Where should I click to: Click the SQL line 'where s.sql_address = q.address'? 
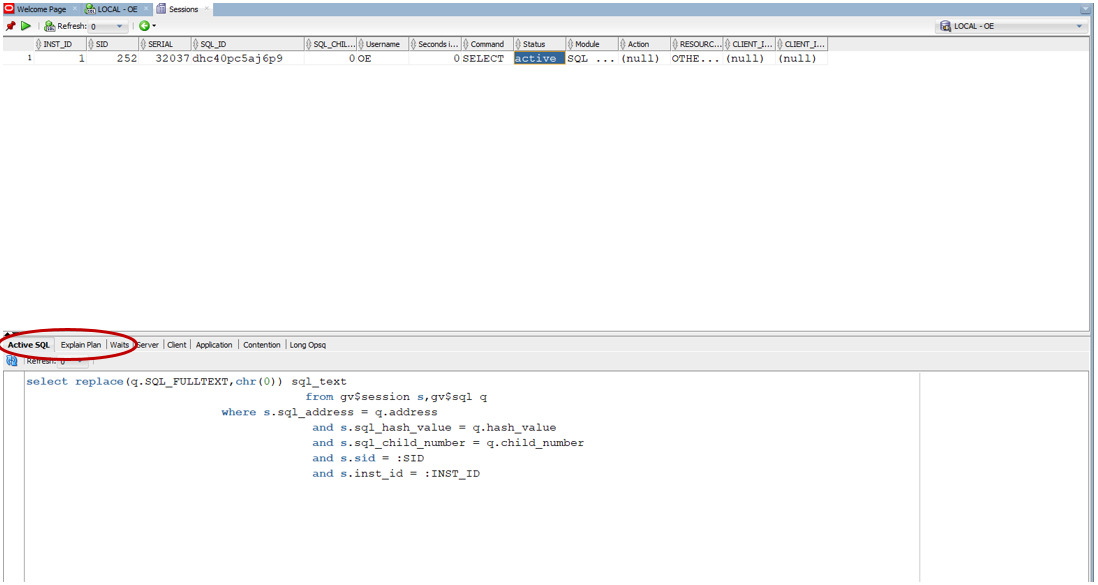click(x=329, y=412)
